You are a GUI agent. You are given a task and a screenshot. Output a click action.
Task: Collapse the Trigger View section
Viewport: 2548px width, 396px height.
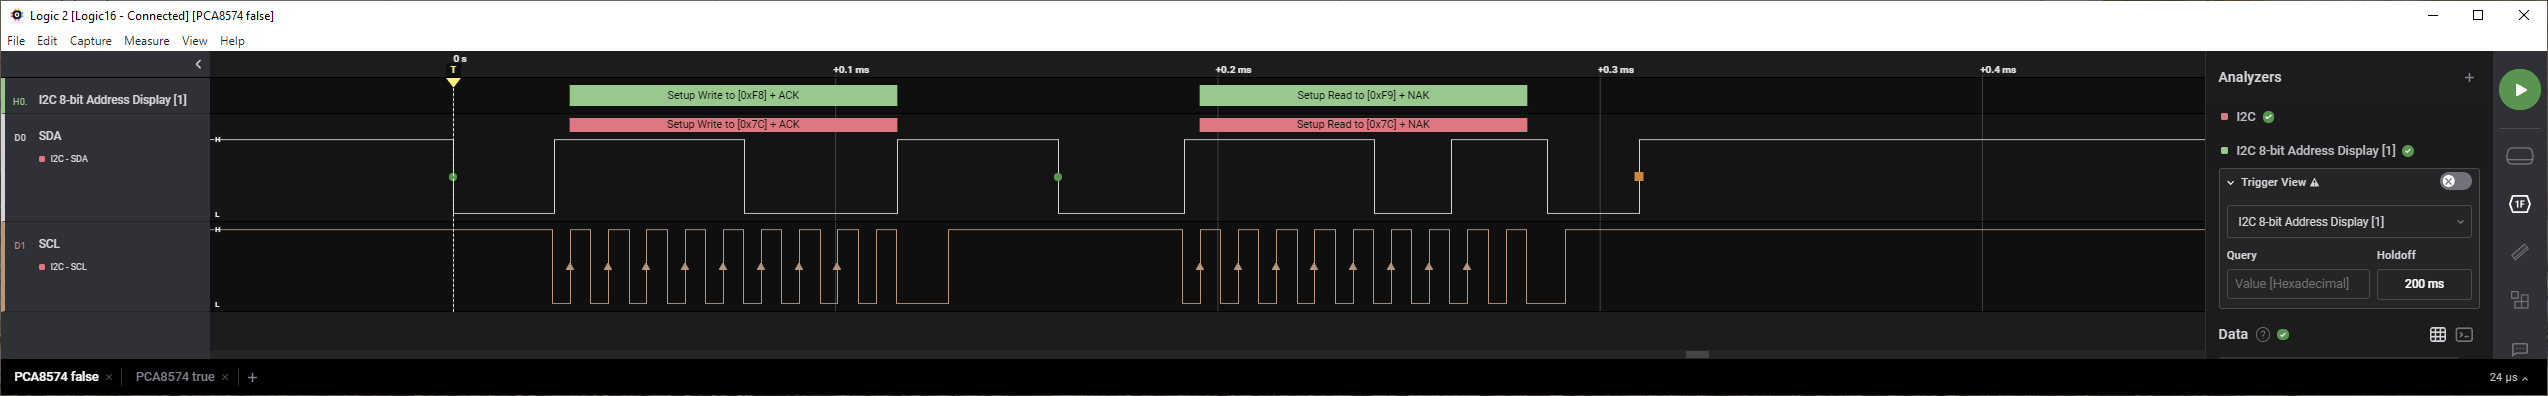(2231, 182)
